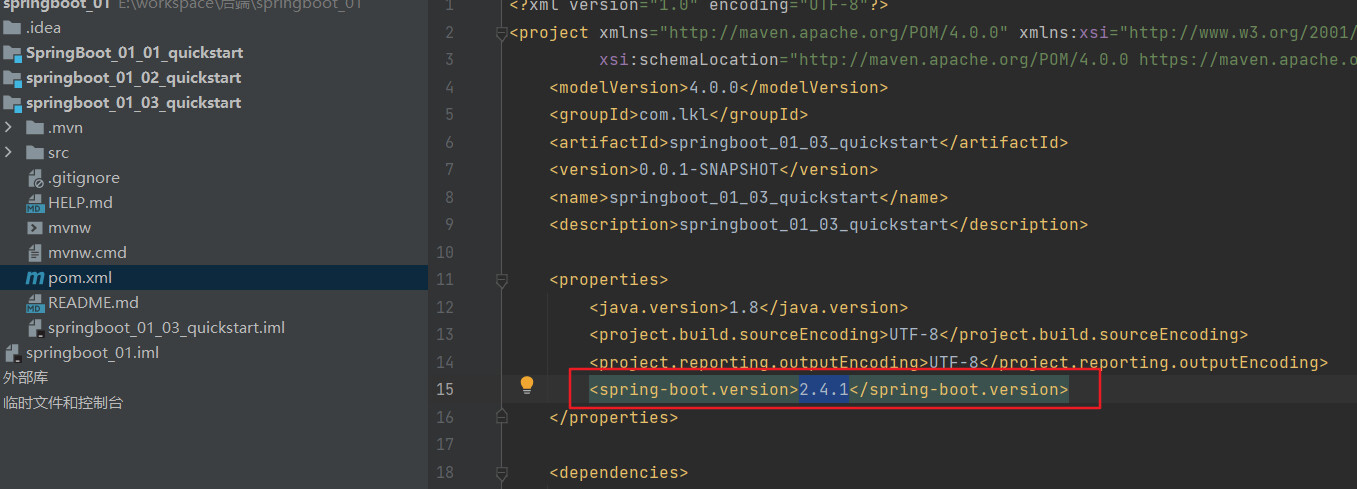The image size is (1357, 489).
Task: Click the selected 2.4.1 version value
Action: pyautogui.click(x=824, y=389)
